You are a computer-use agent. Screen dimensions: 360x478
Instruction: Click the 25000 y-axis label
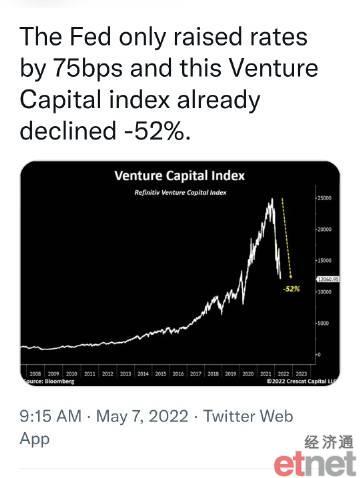click(x=324, y=198)
